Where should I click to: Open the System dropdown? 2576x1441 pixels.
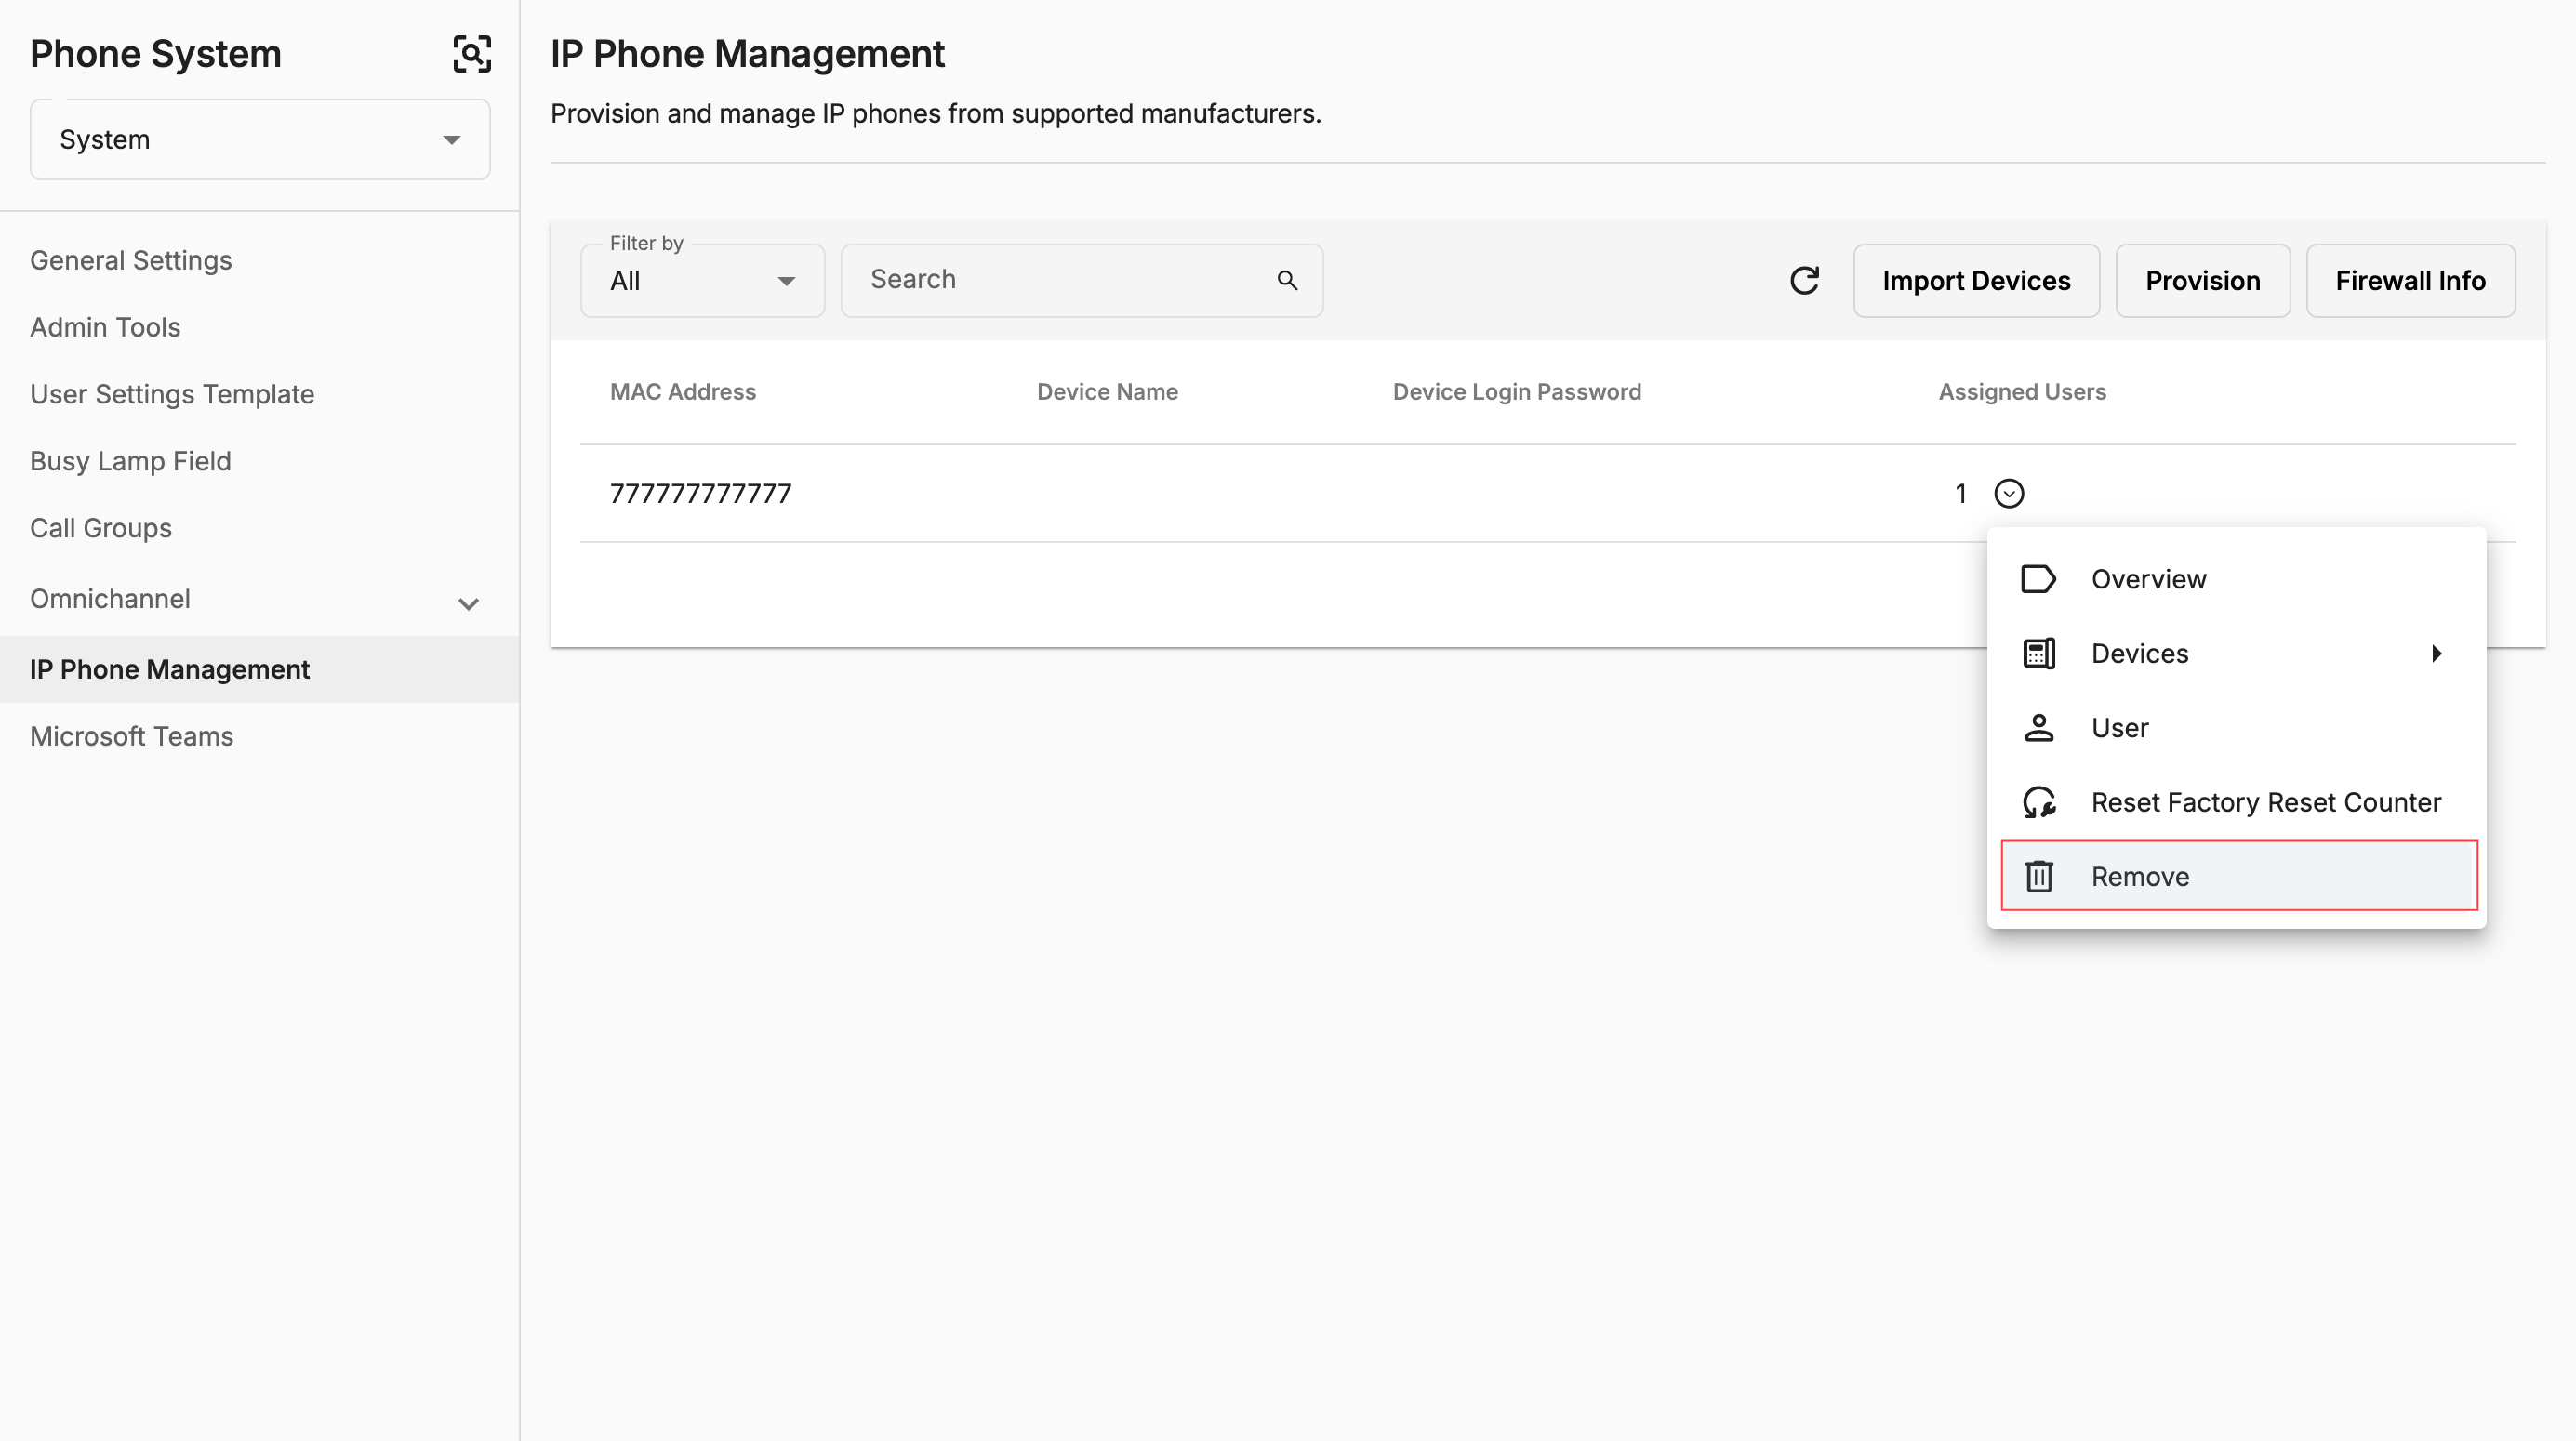(260, 140)
